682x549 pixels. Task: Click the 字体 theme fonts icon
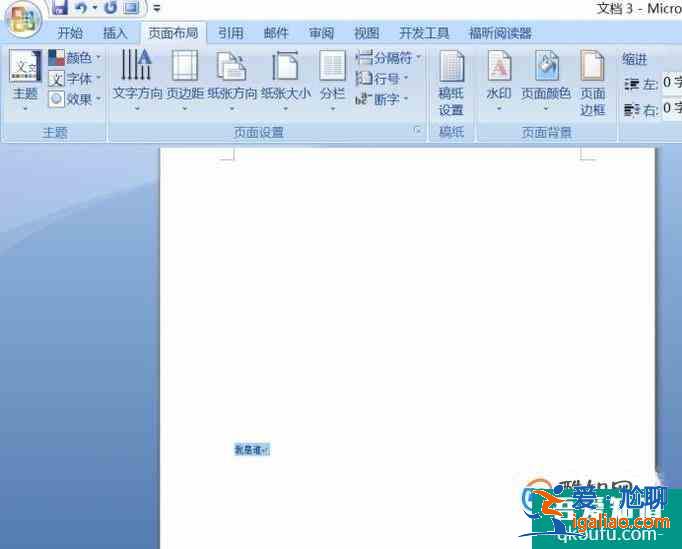(56, 79)
